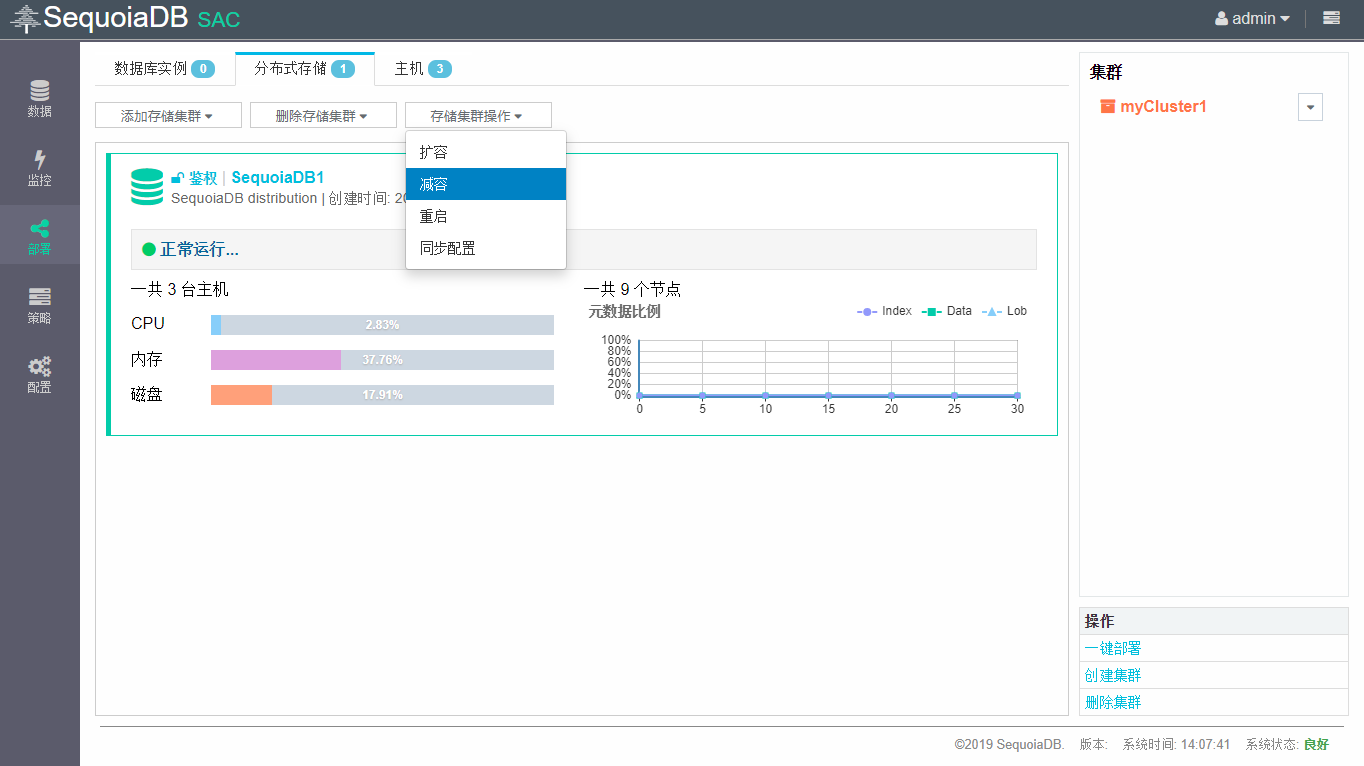This screenshot has height=766, width=1364.
Task: Click the SequoiaDB1 database stack icon
Action: [x=147, y=187]
